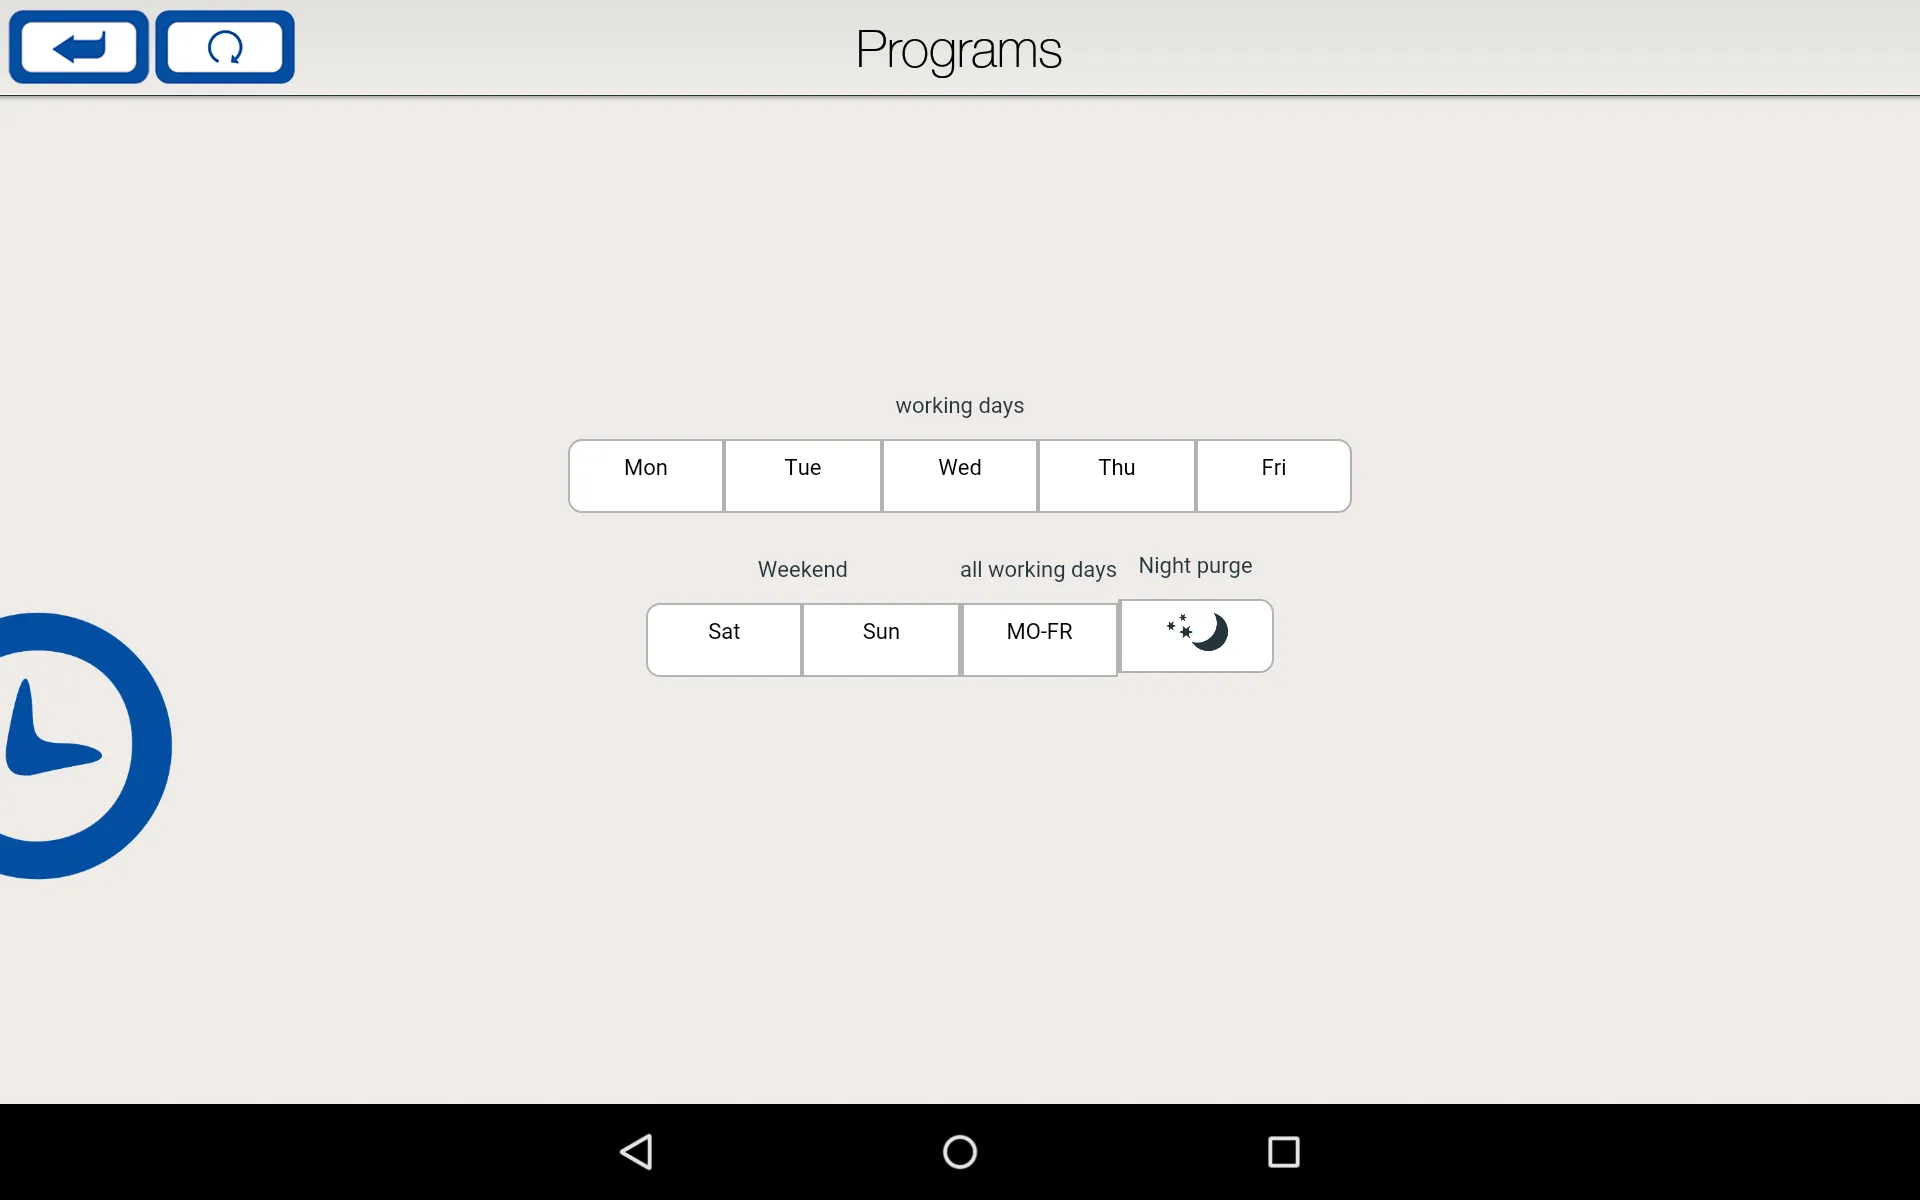Image resolution: width=1920 pixels, height=1200 pixels.
Task: Click the reset/refresh circular icon
Action: point(224,47)
